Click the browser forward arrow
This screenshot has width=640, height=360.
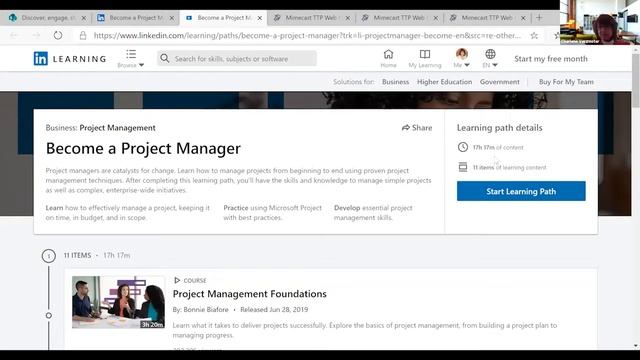[36, 36]
